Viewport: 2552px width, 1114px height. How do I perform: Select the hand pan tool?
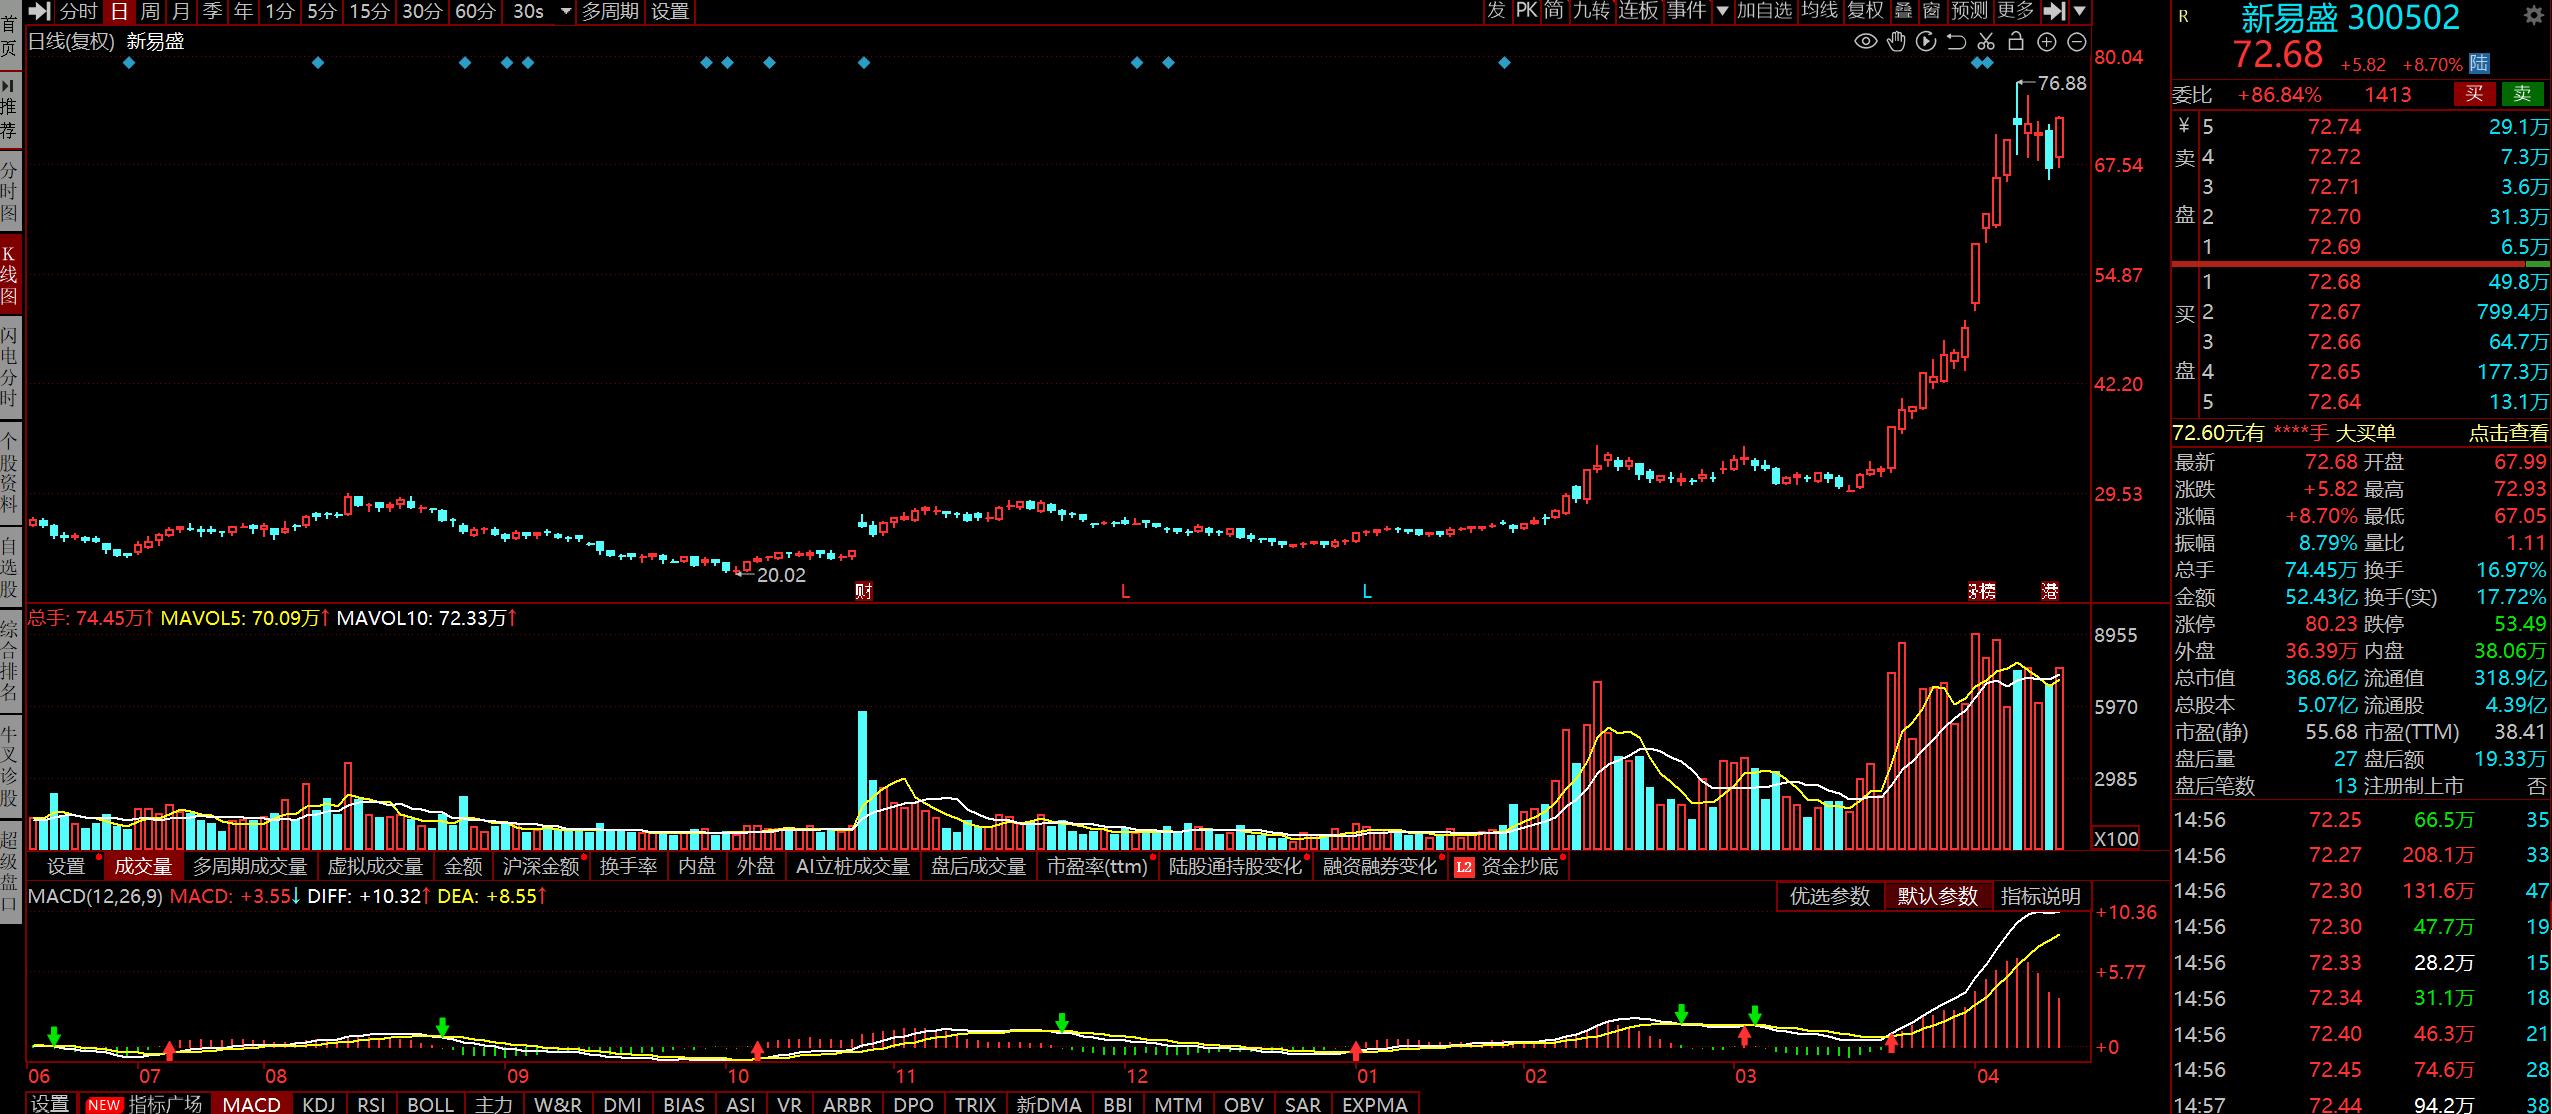pos(1896,42)
